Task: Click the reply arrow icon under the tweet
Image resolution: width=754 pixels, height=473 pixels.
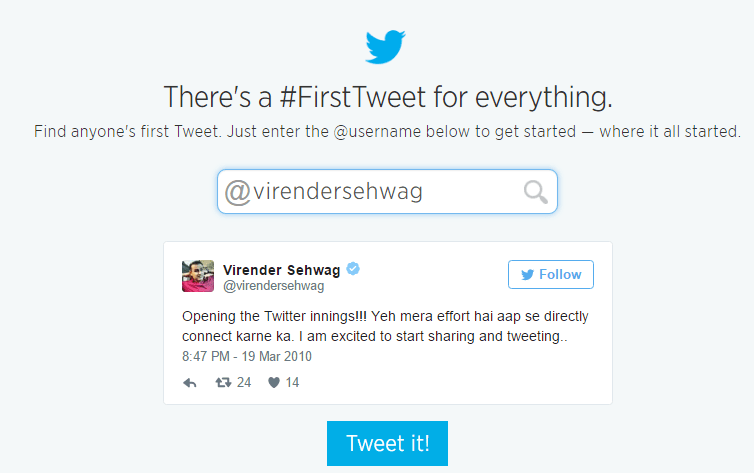Action: 190,383
